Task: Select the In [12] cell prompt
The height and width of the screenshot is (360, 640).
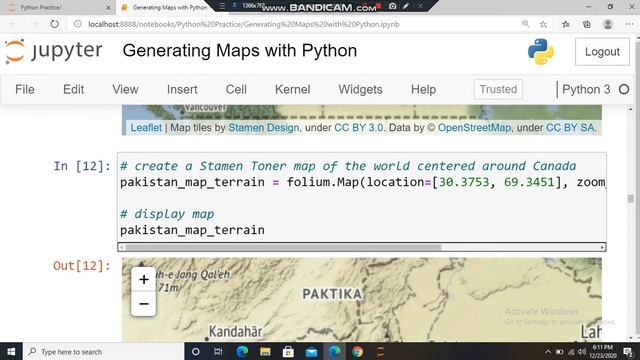Action: coord(82,166)
